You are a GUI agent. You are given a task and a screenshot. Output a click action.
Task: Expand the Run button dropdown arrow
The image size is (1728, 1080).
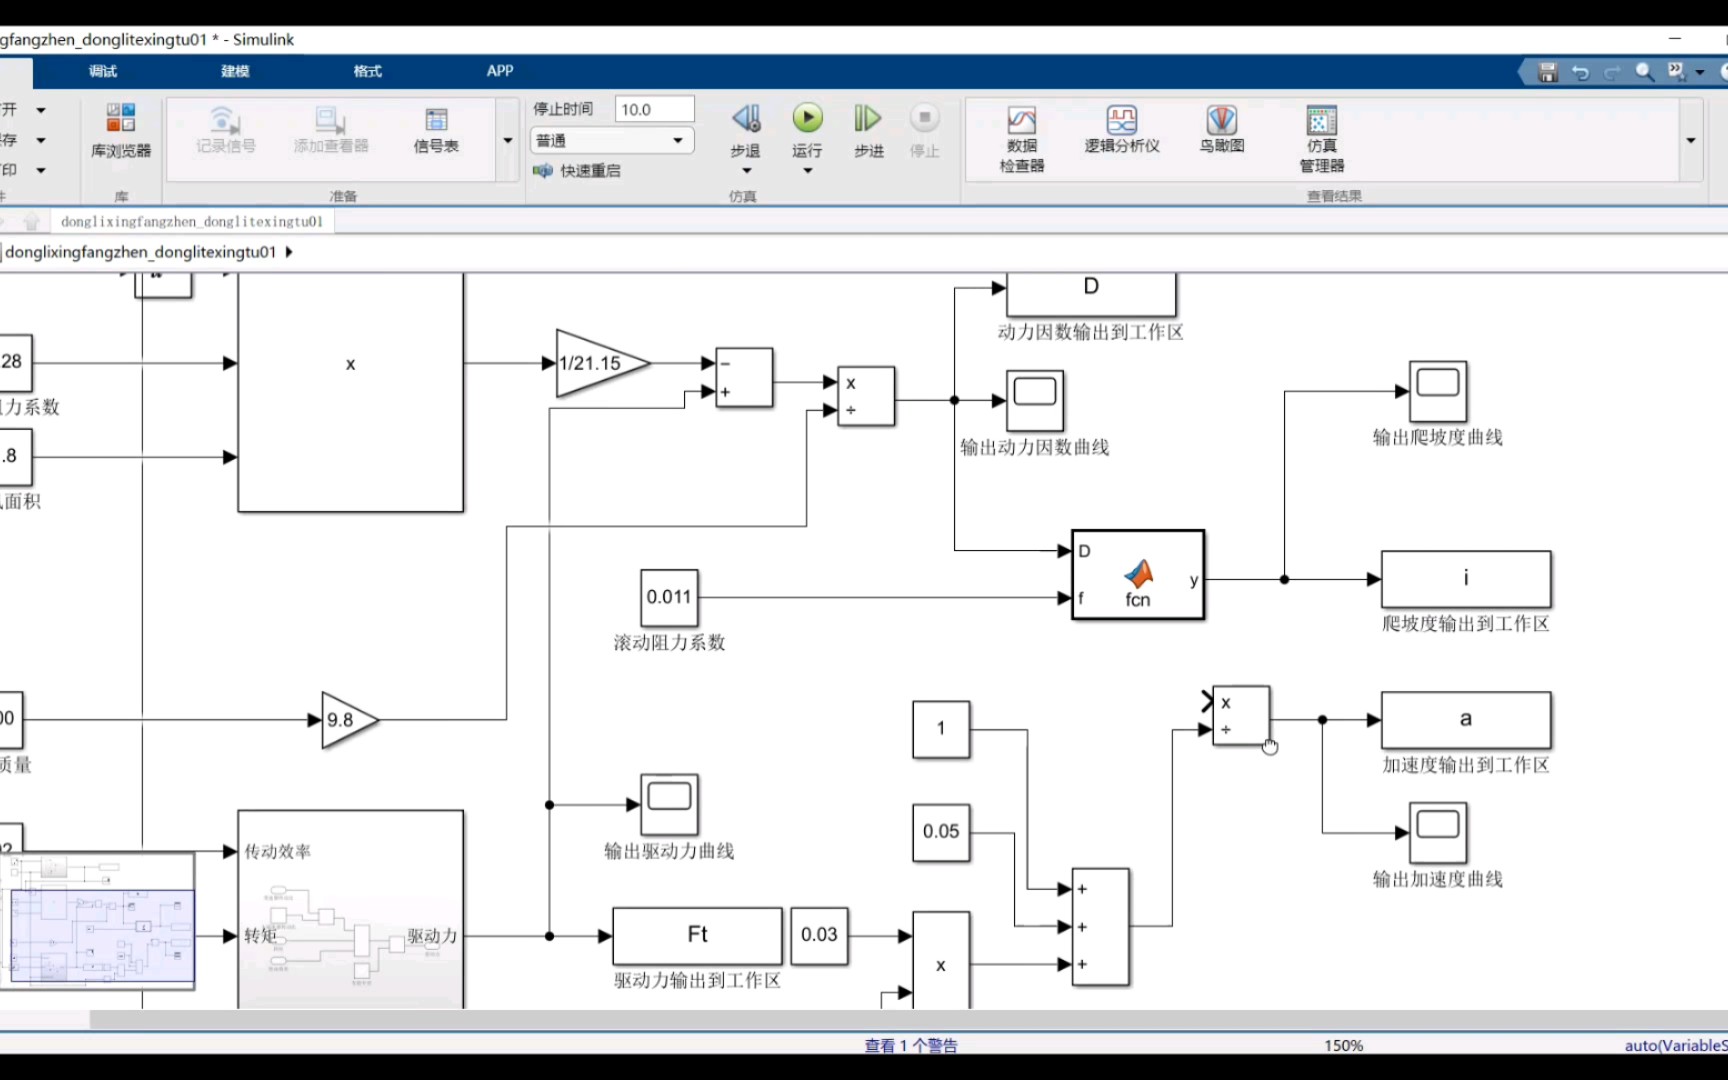click(x=807, y=171)
